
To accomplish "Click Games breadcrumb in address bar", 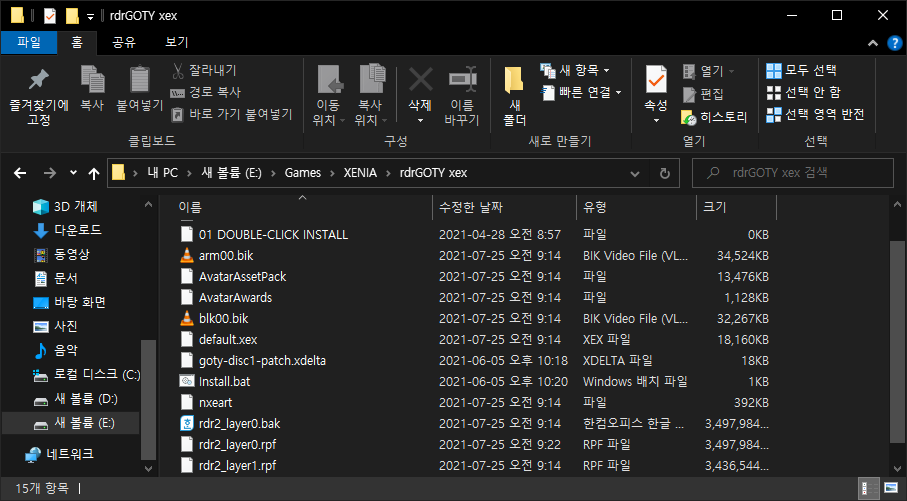I will click(303, 173).
